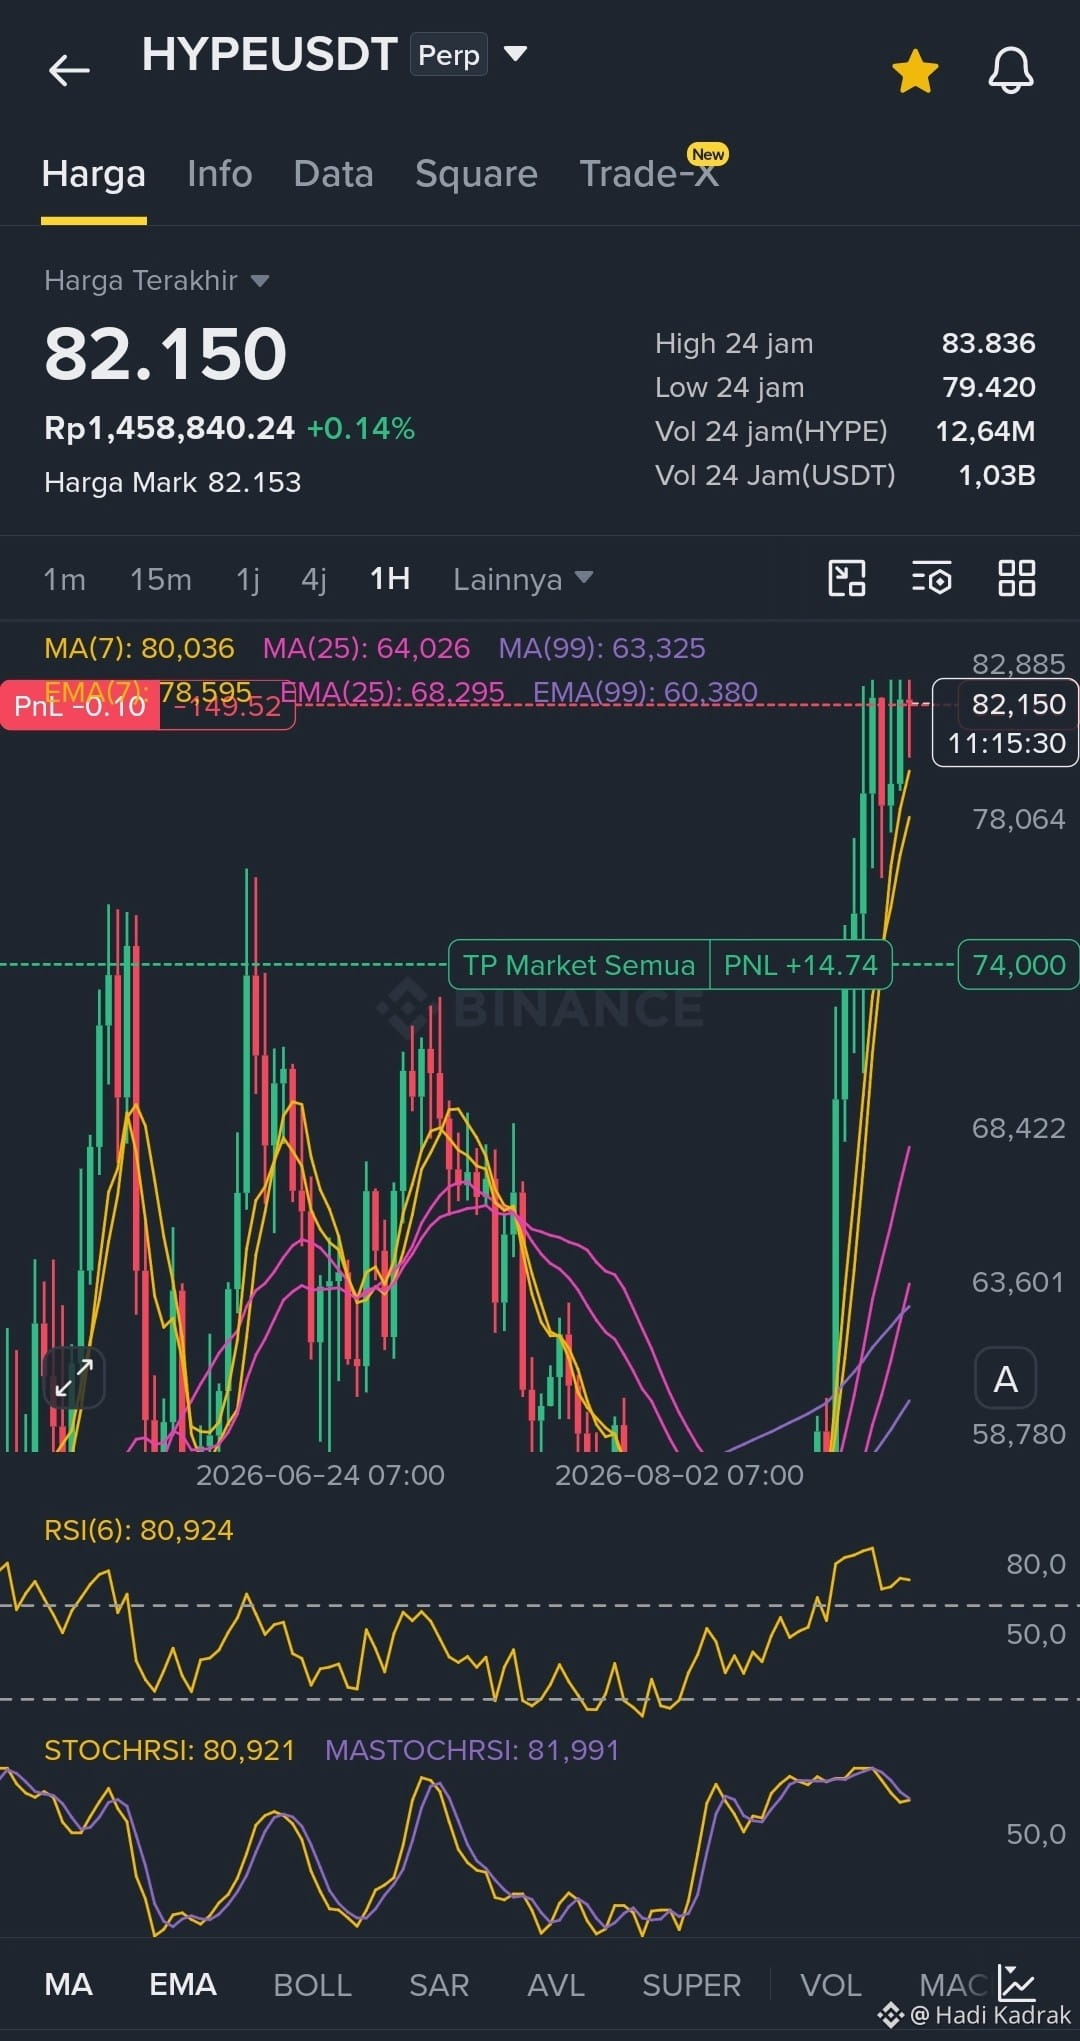Tap the Harga Mark 82.153 text
The height and width of the screenshot is (2041, 1080).
[173, 482]
